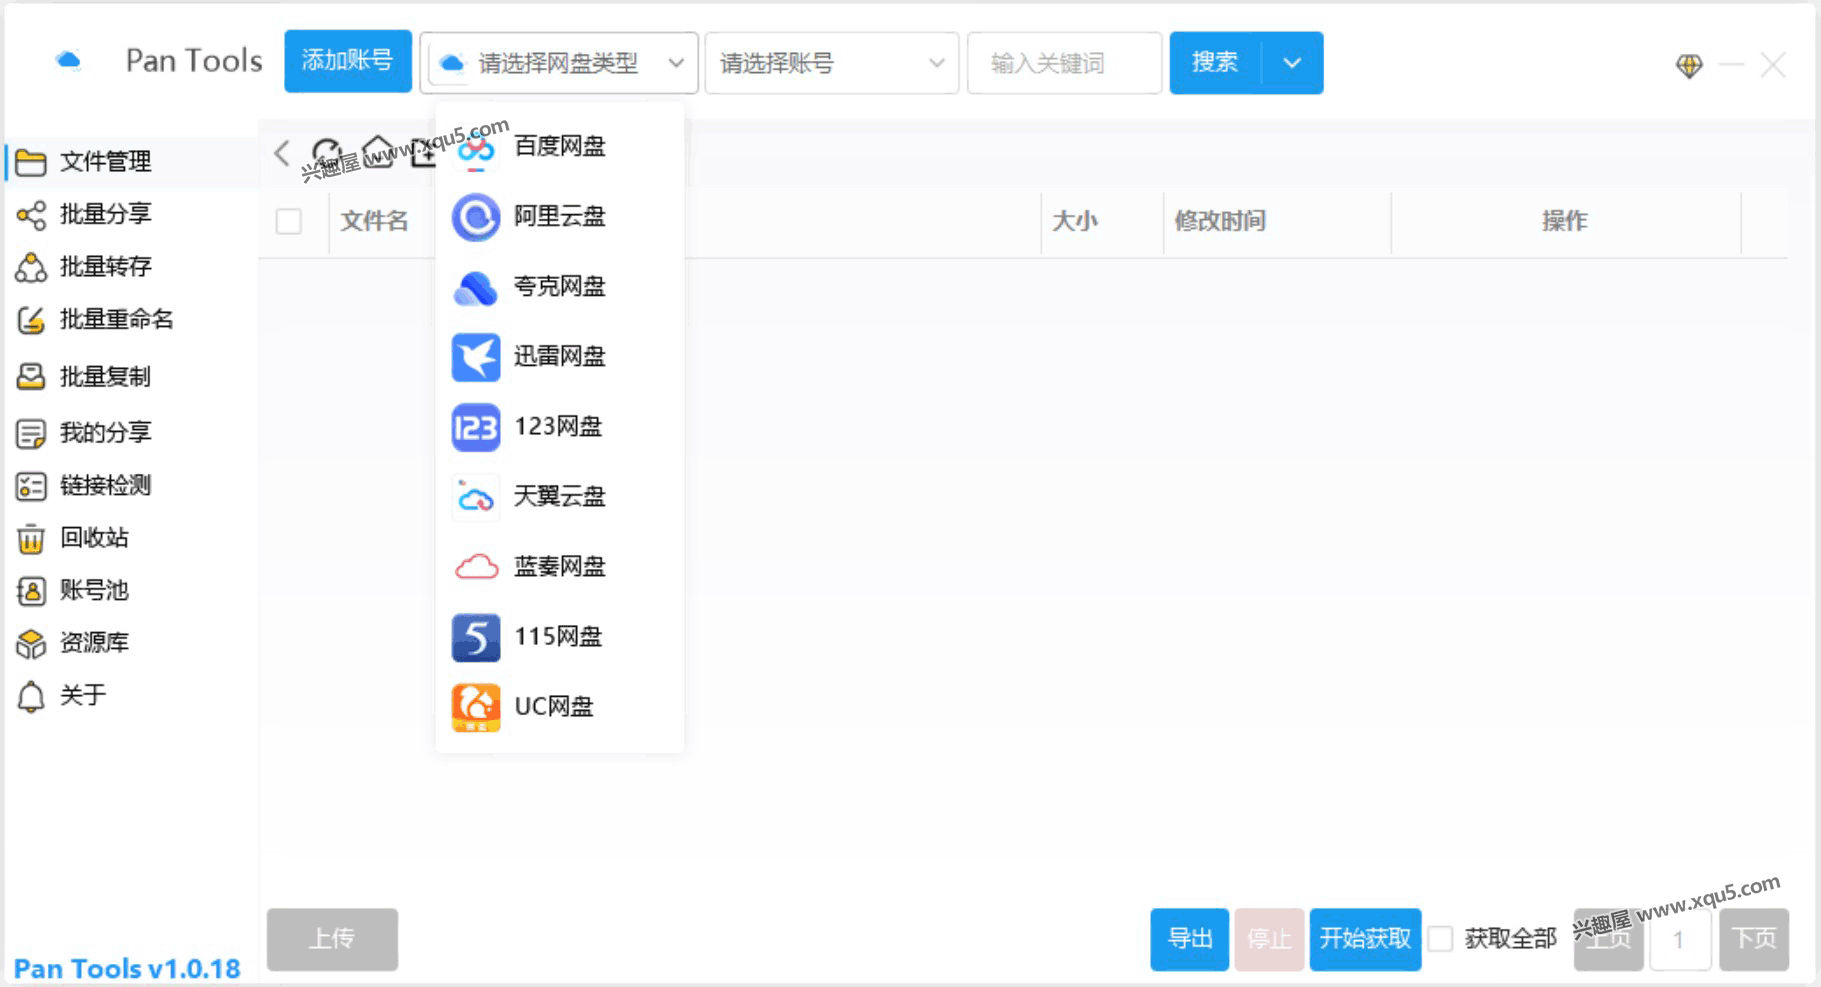Click the 操作 column header
The width and height of the screenshot is (1821, 987).
[x=1565, y=221]
